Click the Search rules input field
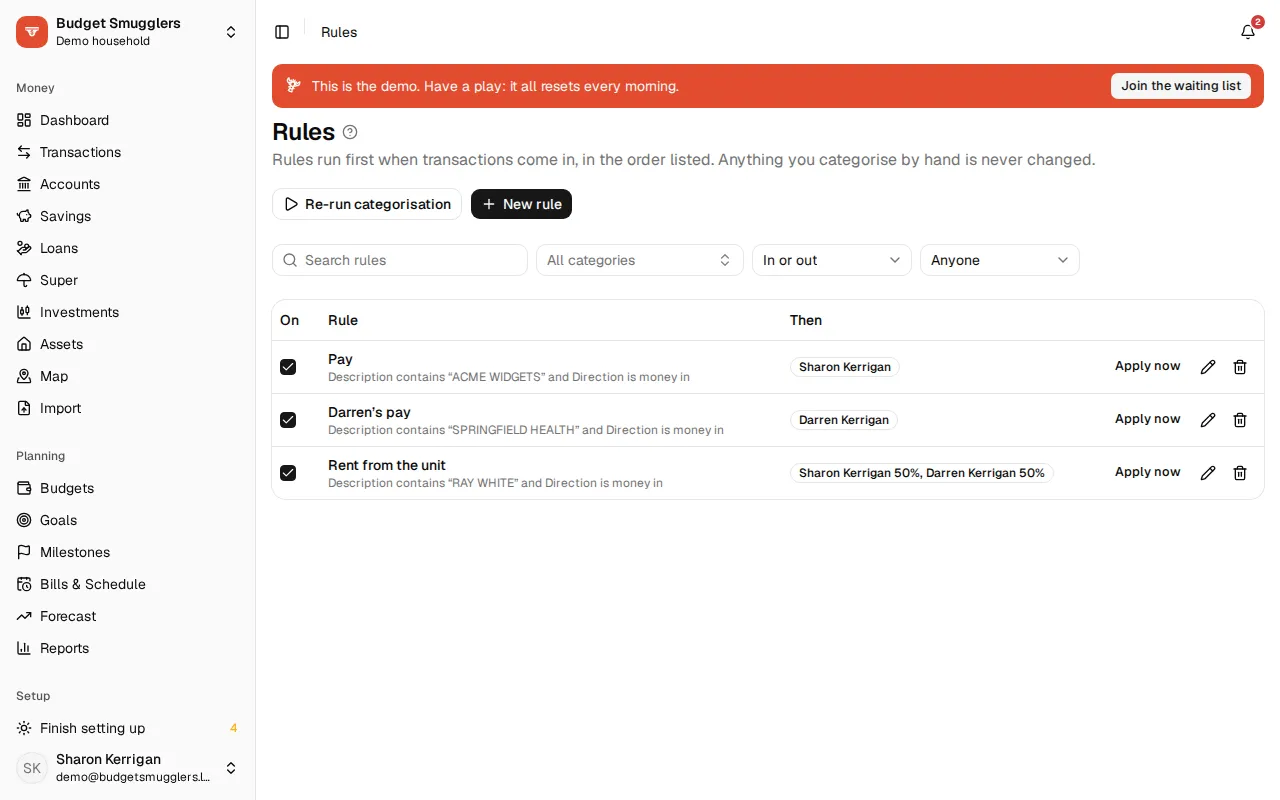This screenshot has width=1280, height=800. point(400,260)
